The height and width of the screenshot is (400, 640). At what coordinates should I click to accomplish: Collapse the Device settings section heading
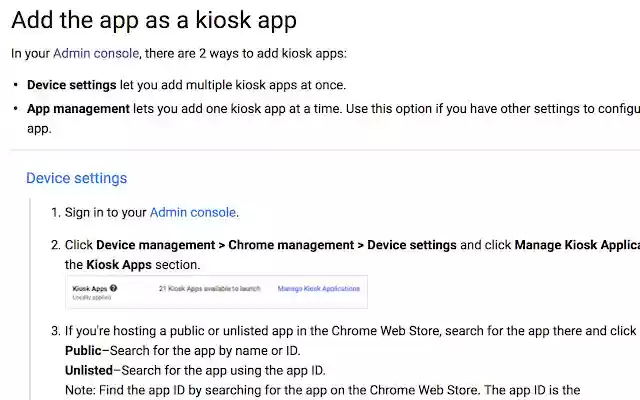pyautogui.click(x=76, y=178)
